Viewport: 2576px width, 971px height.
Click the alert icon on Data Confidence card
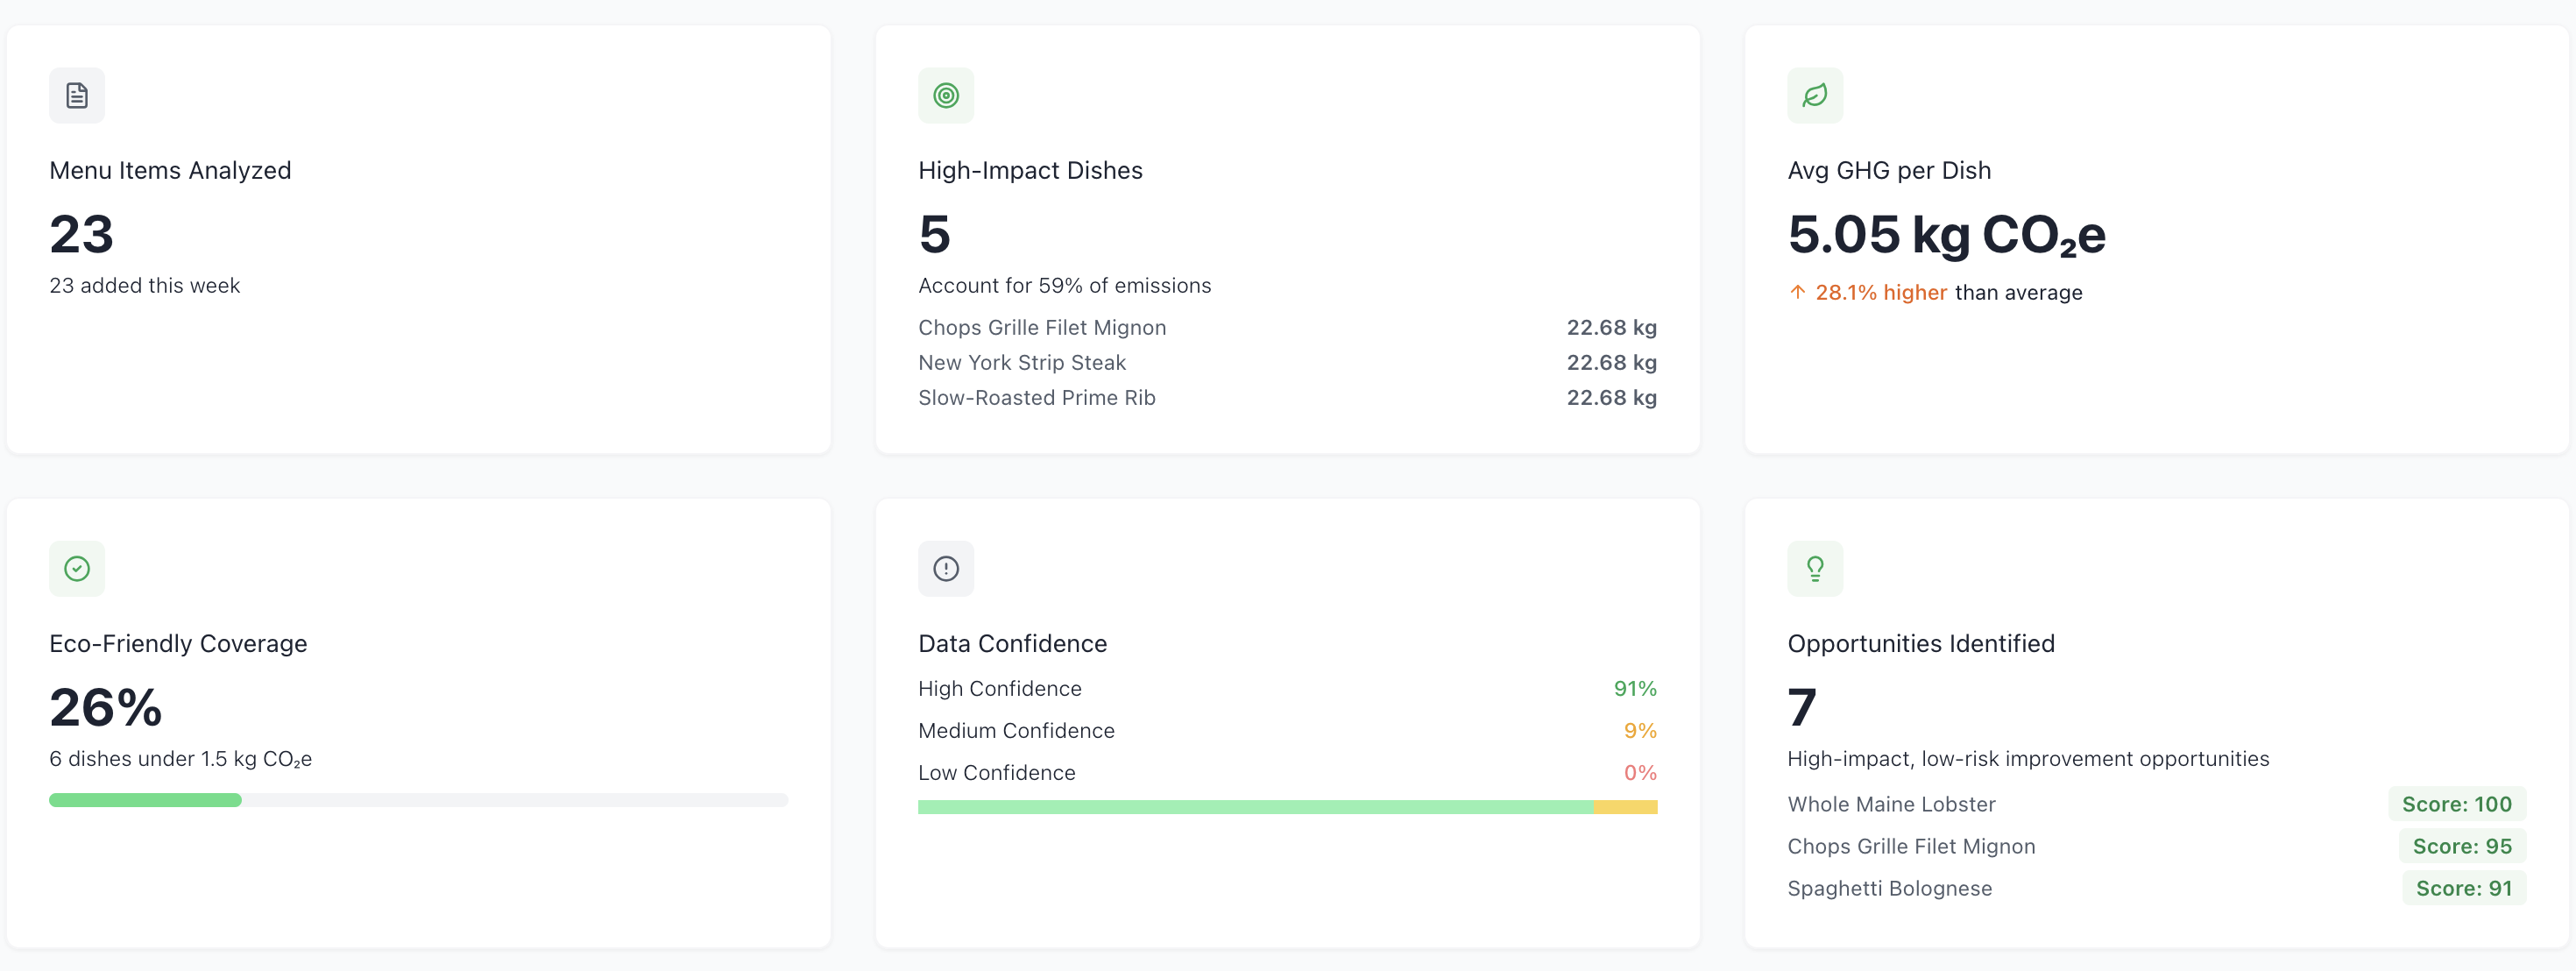946,568
